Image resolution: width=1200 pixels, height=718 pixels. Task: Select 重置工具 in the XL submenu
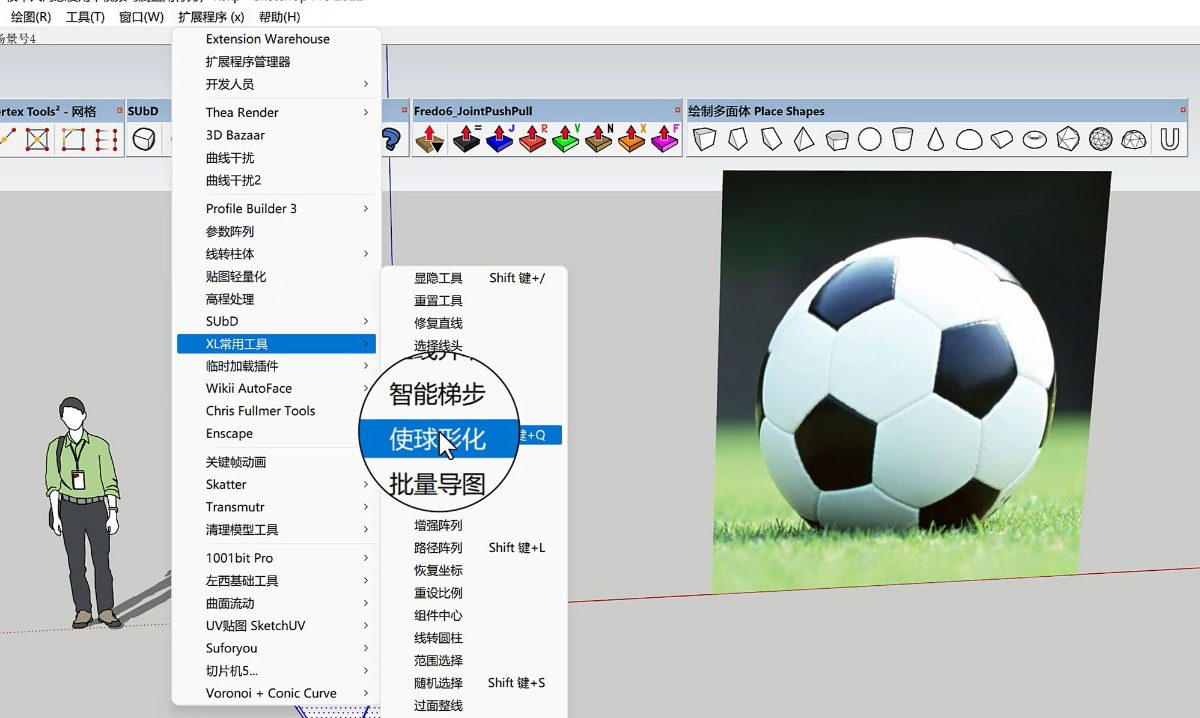point(474,300)
